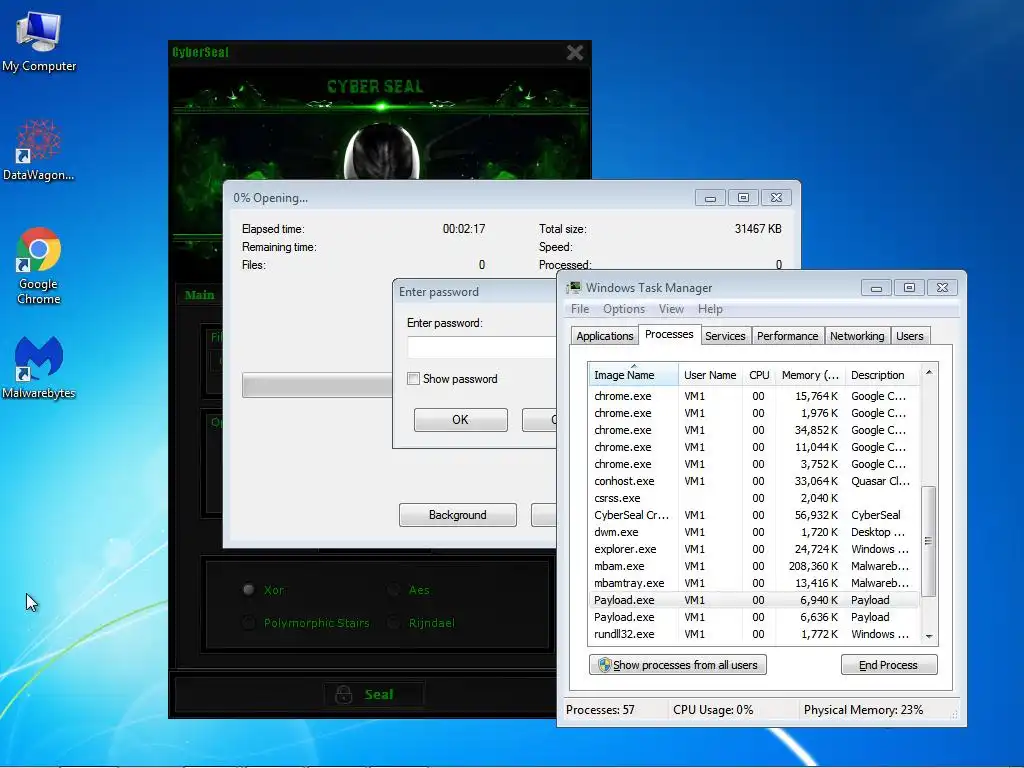The width and height of the screenshot is (1024, 768).
Task: Click Physical Memory: 23% status entry
Action: (x=863, y=710)
